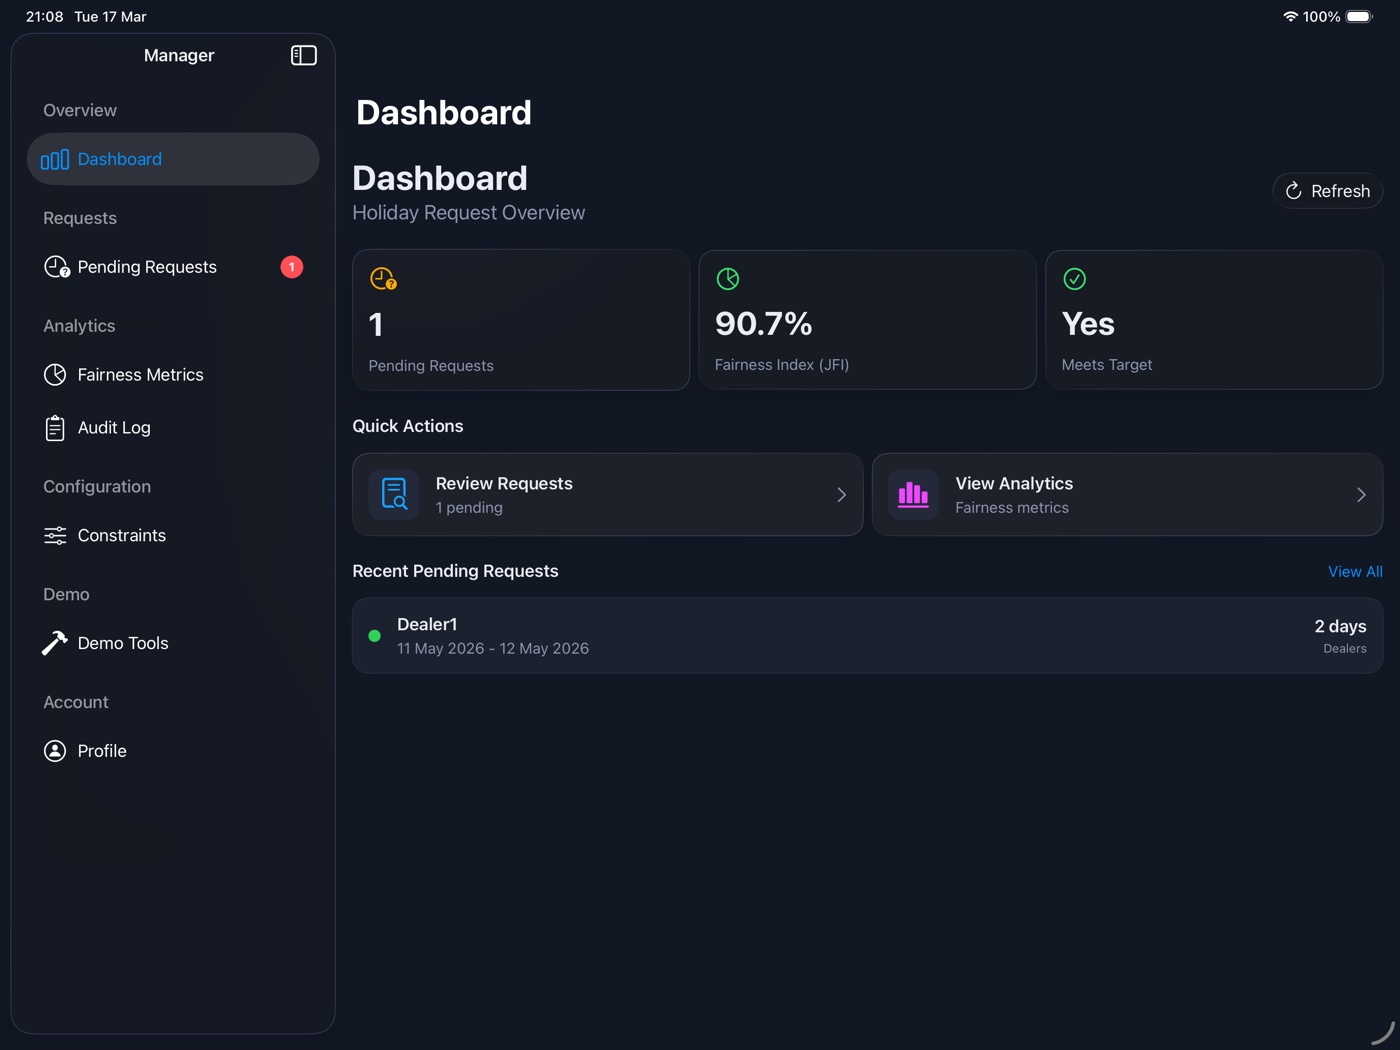The height and width of the screenshot is (1050, 1400).
Task: Open the Fairness Index (JFI) card
Action: [867, 320]
